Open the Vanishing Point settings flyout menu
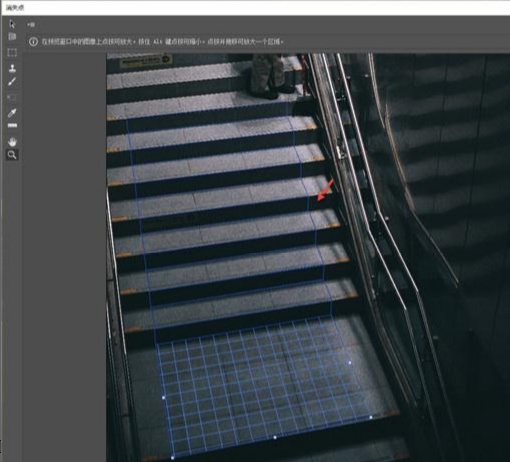 31,25
